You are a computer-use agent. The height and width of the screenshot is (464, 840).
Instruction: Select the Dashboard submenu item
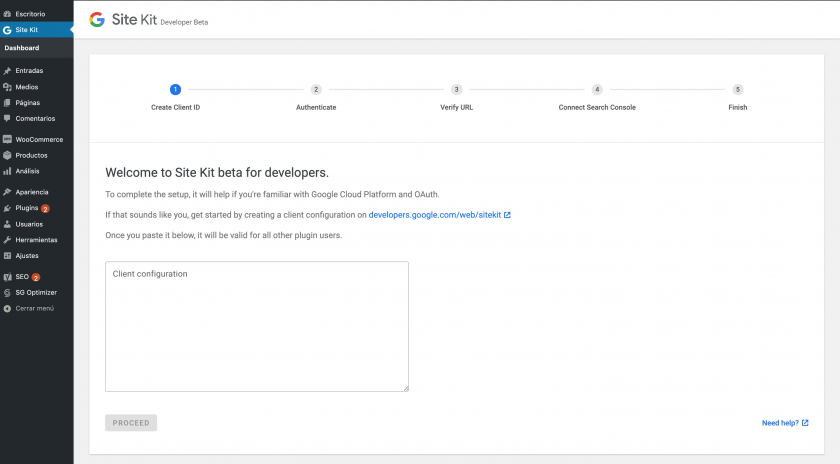pyautogui.click(x=22, y=48)
